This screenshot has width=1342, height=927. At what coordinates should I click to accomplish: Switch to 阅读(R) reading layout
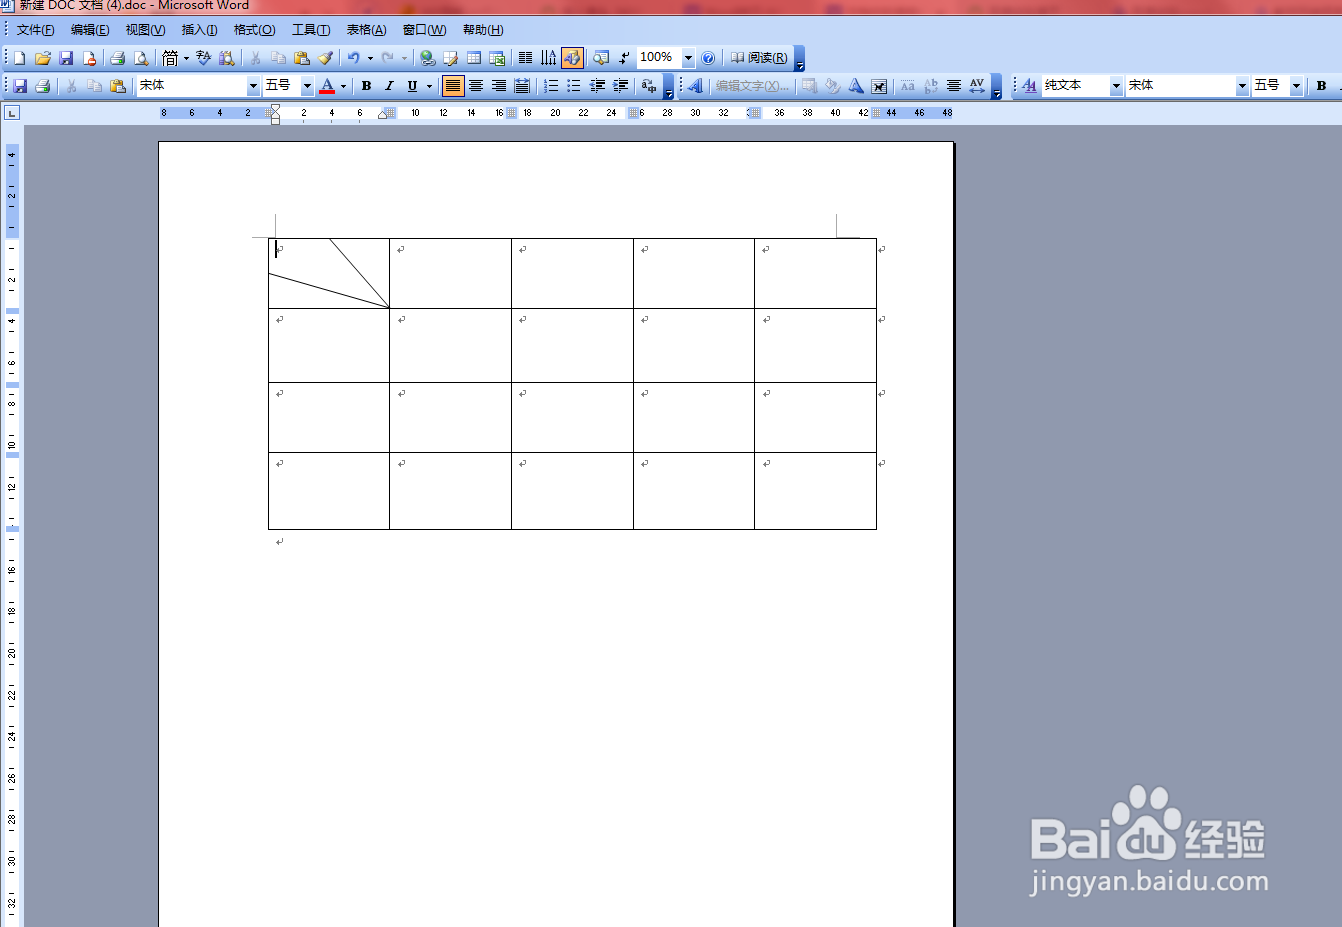759,58
